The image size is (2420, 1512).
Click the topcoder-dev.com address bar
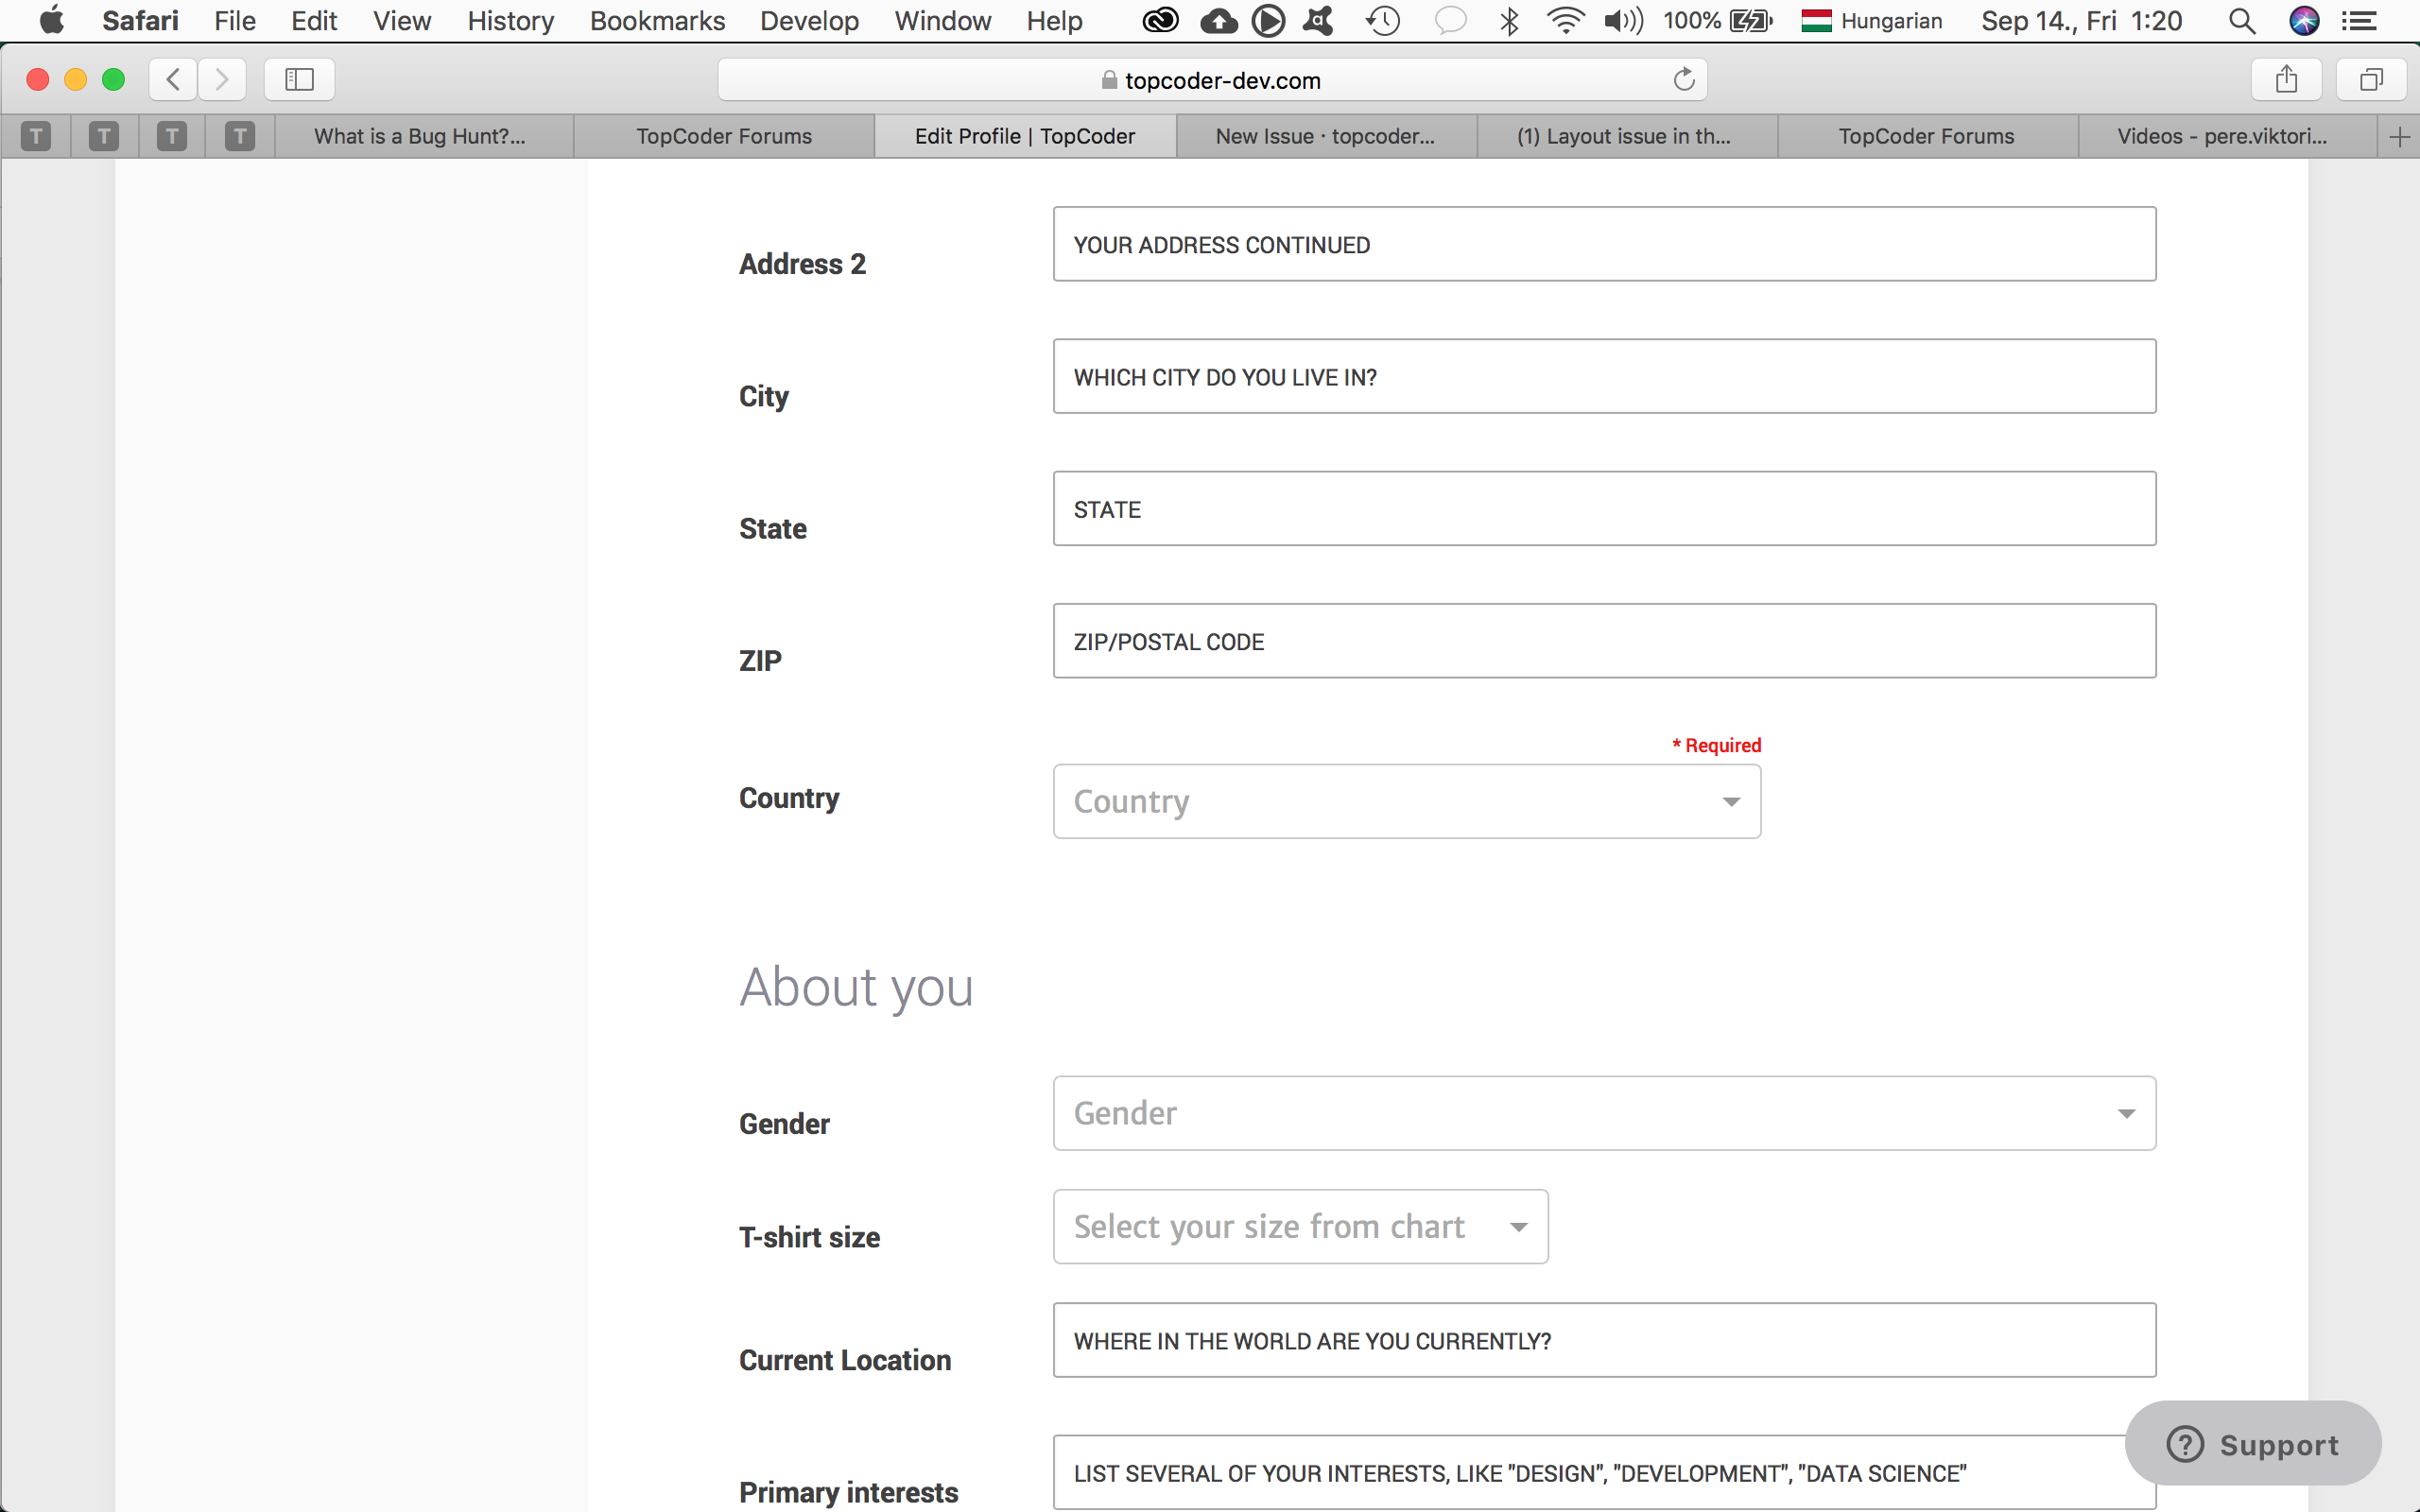coord(1212,79)
